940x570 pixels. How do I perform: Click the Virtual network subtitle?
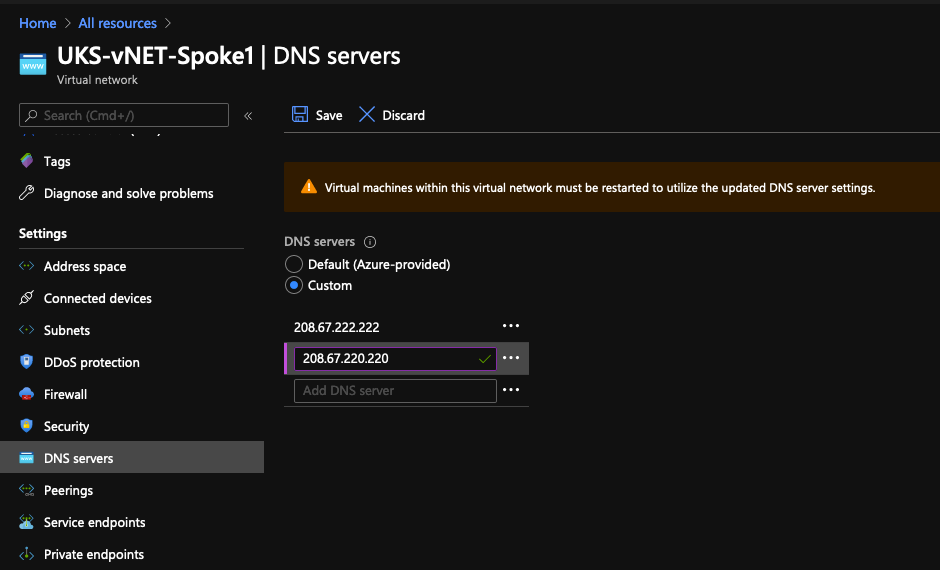97,80
